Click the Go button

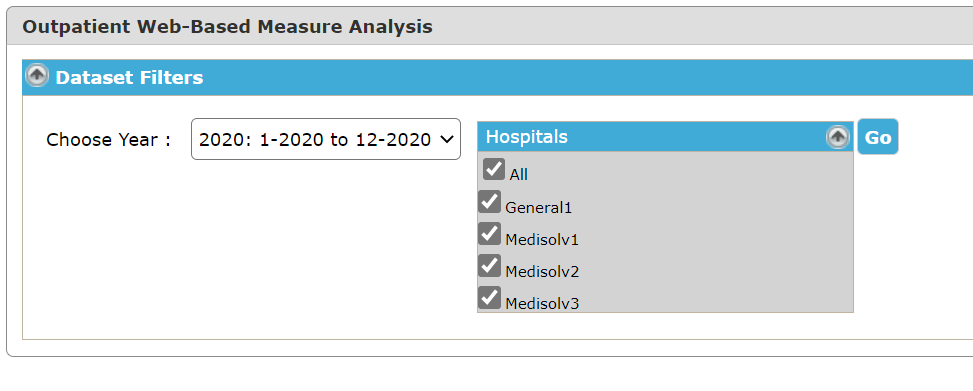(877, 137)
